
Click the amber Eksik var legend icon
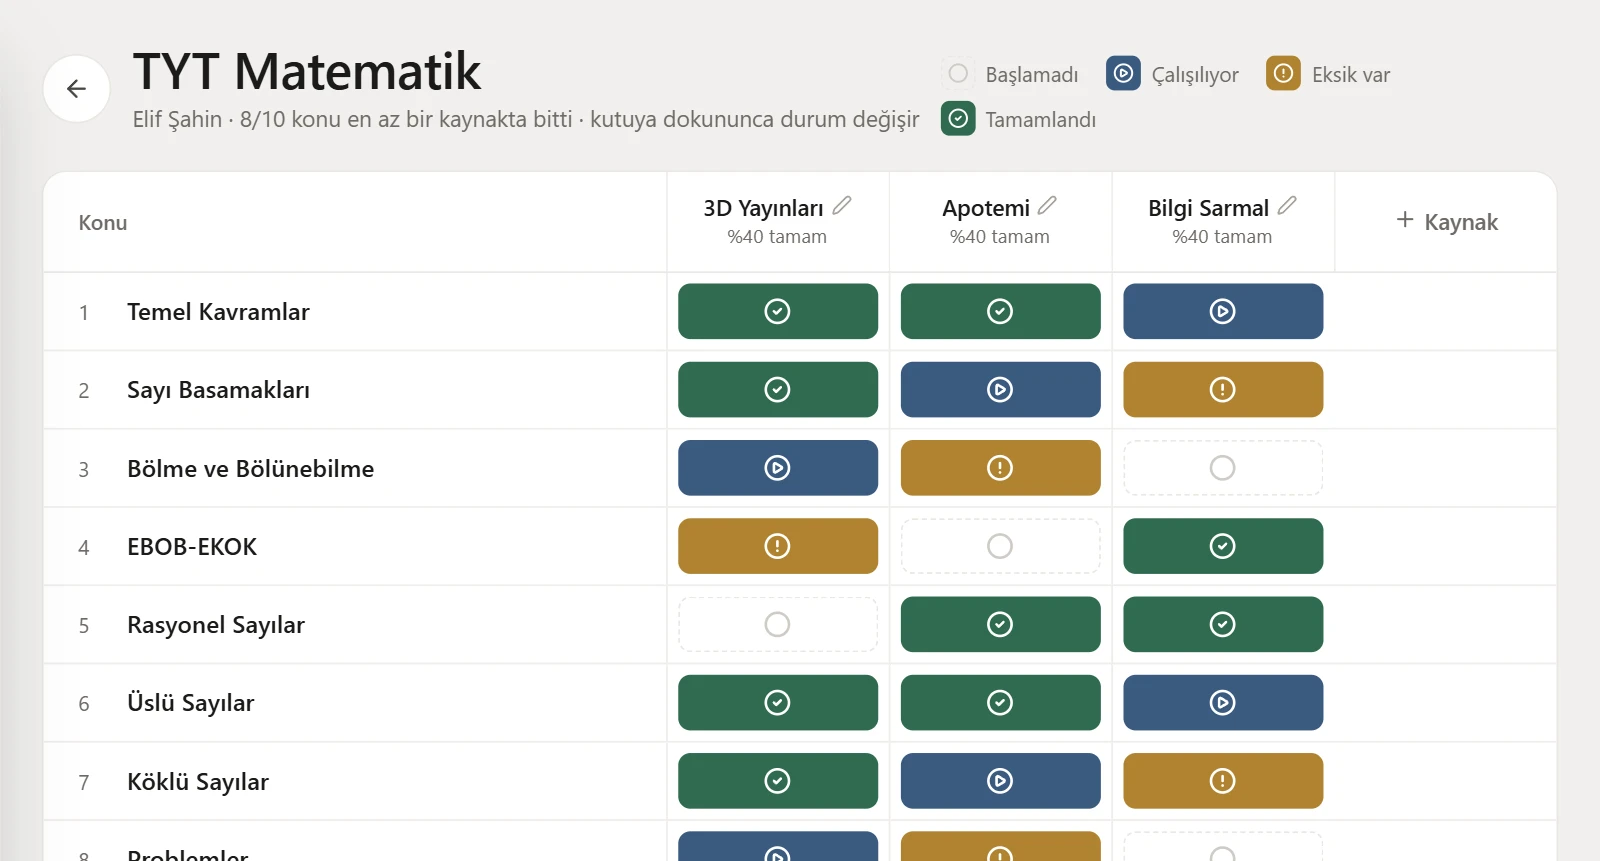point(1283,73)
